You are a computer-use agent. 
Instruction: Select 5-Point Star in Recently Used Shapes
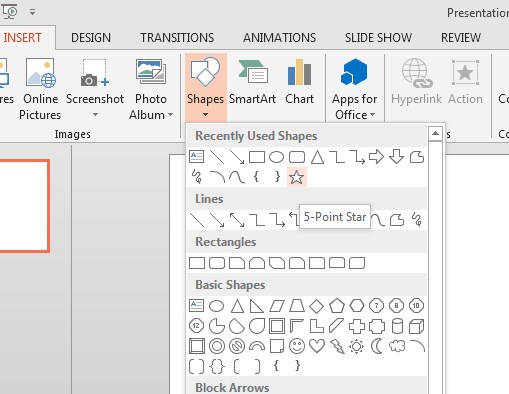click(297, 177)
